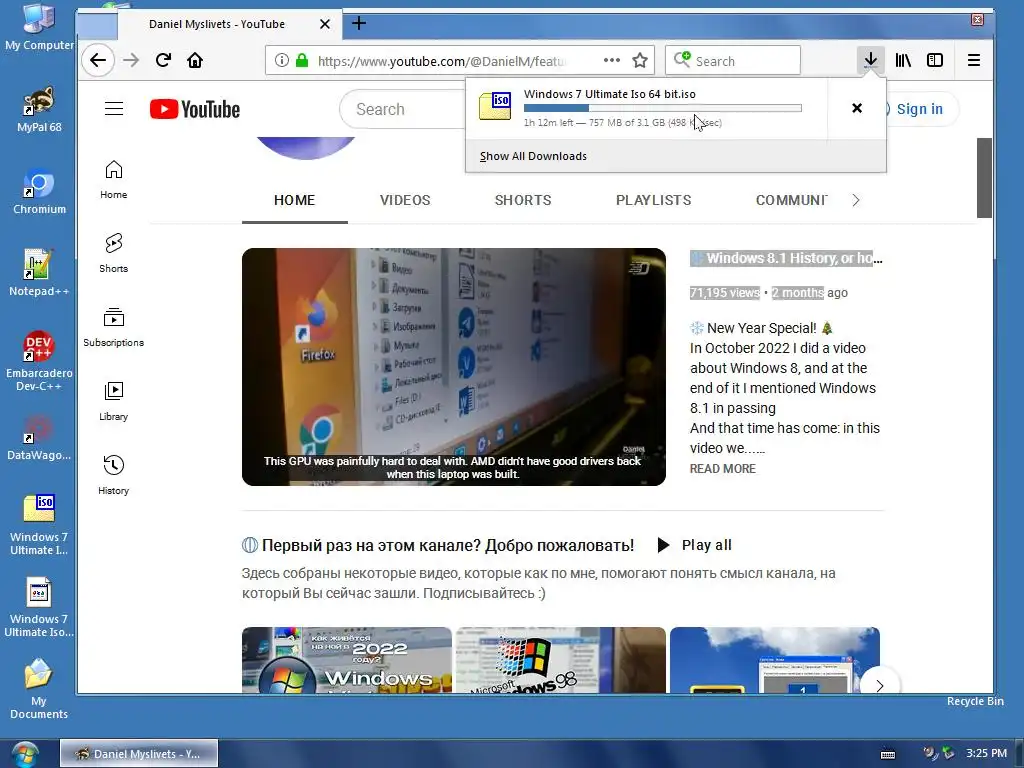Close the Daniel Myslivets YouTube tab
The width and height of the screenshot is (1024, 768).
(x=325, y=24)
